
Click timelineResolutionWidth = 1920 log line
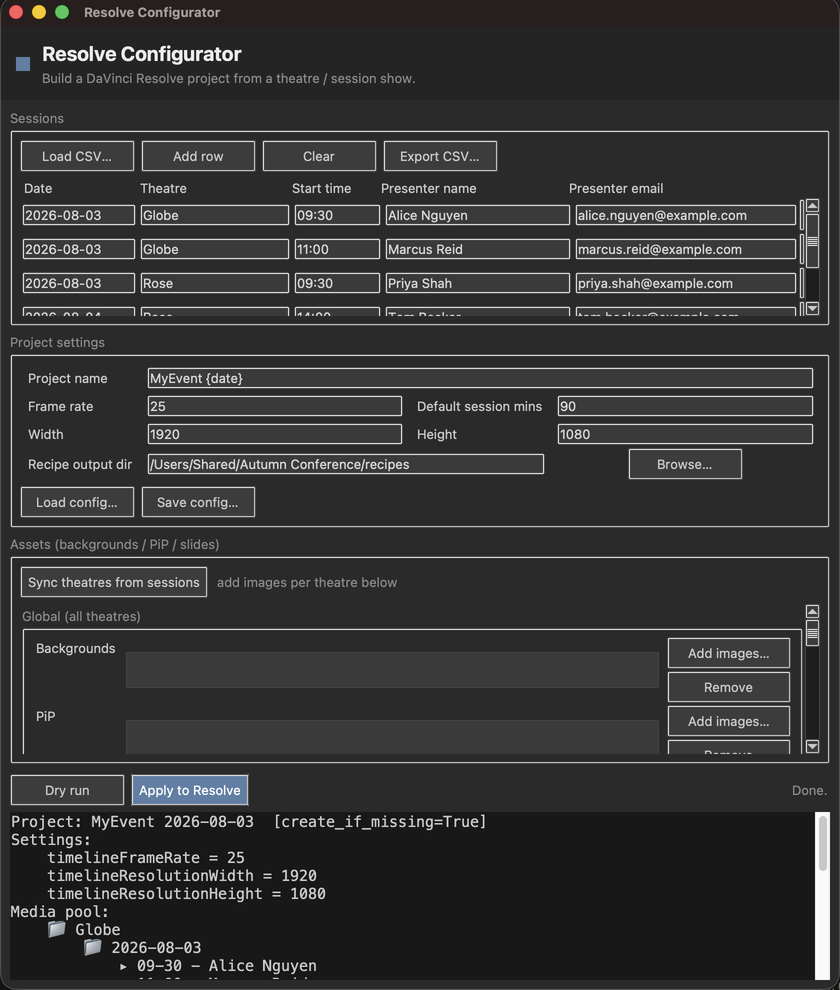182,876
